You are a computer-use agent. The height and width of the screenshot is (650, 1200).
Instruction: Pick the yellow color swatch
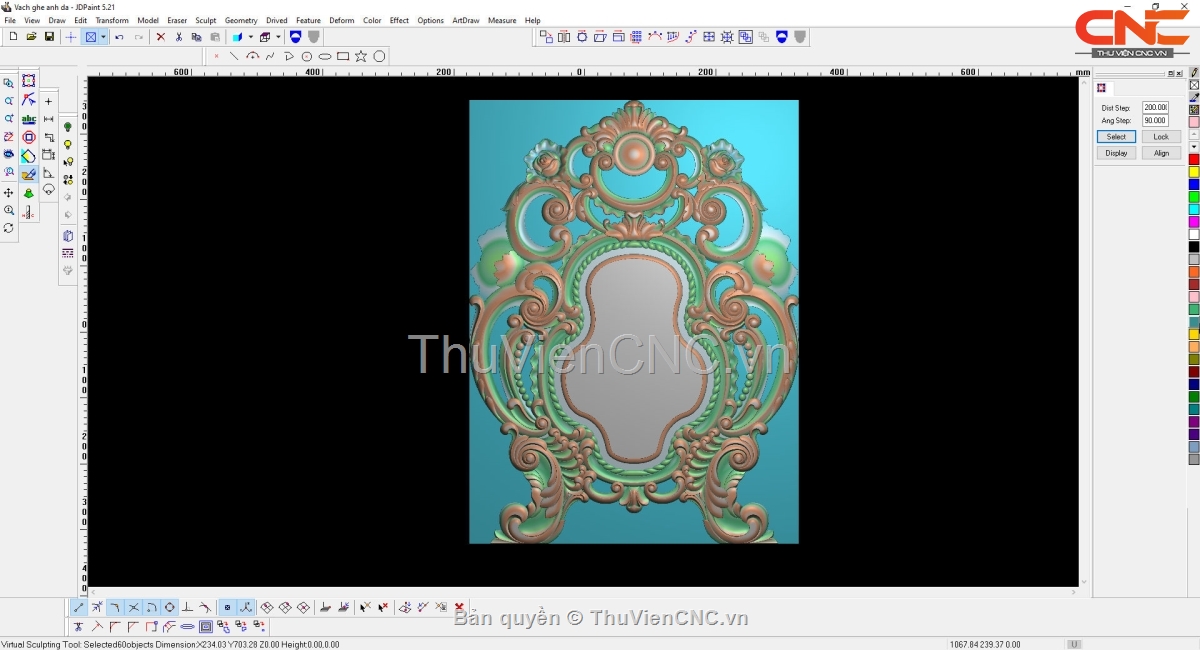tap(1194, 172)
